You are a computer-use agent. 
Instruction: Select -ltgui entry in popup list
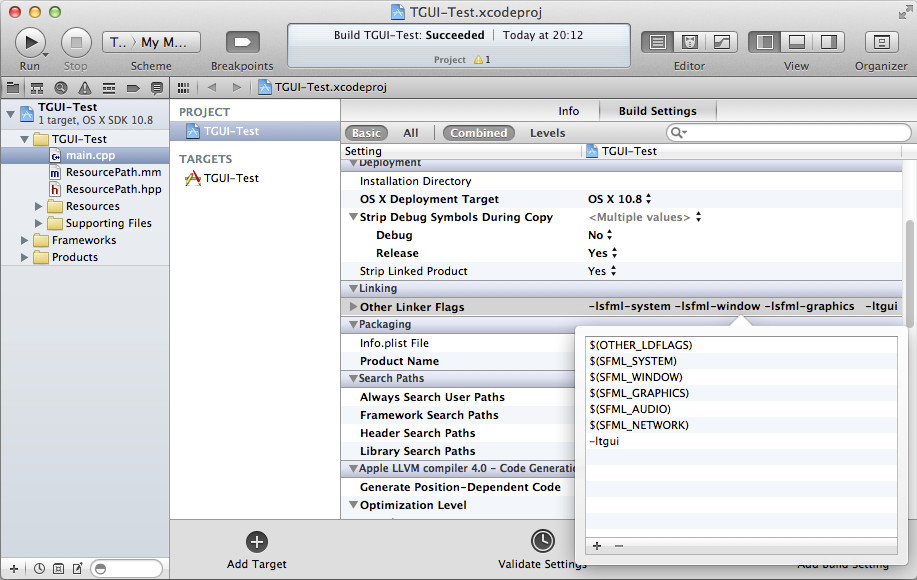click(x=742, y=441)
